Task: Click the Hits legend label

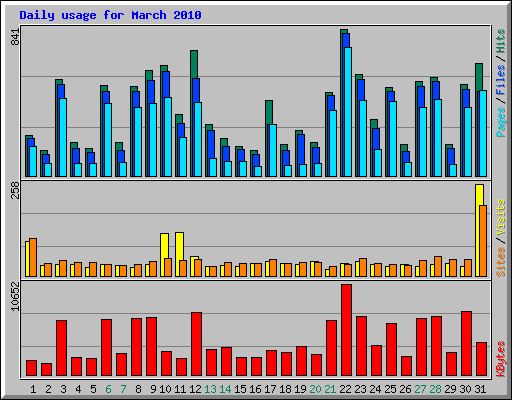Action: [501, 41]
